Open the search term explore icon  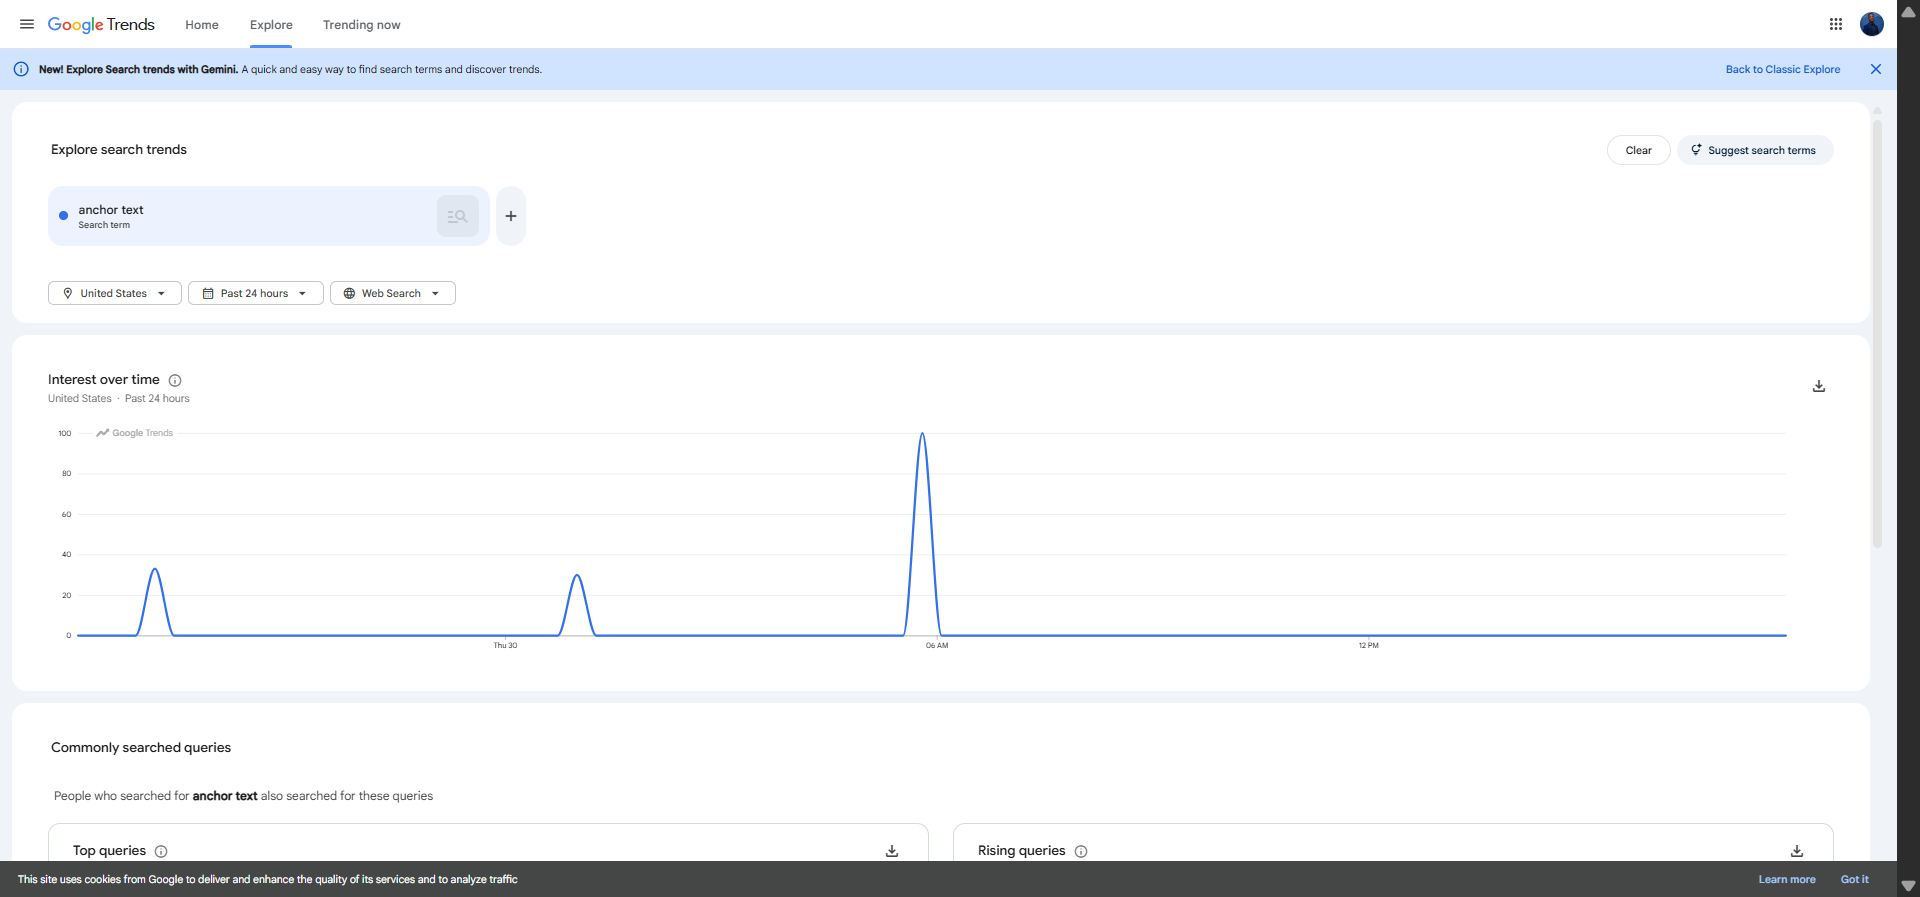point(458,216)
